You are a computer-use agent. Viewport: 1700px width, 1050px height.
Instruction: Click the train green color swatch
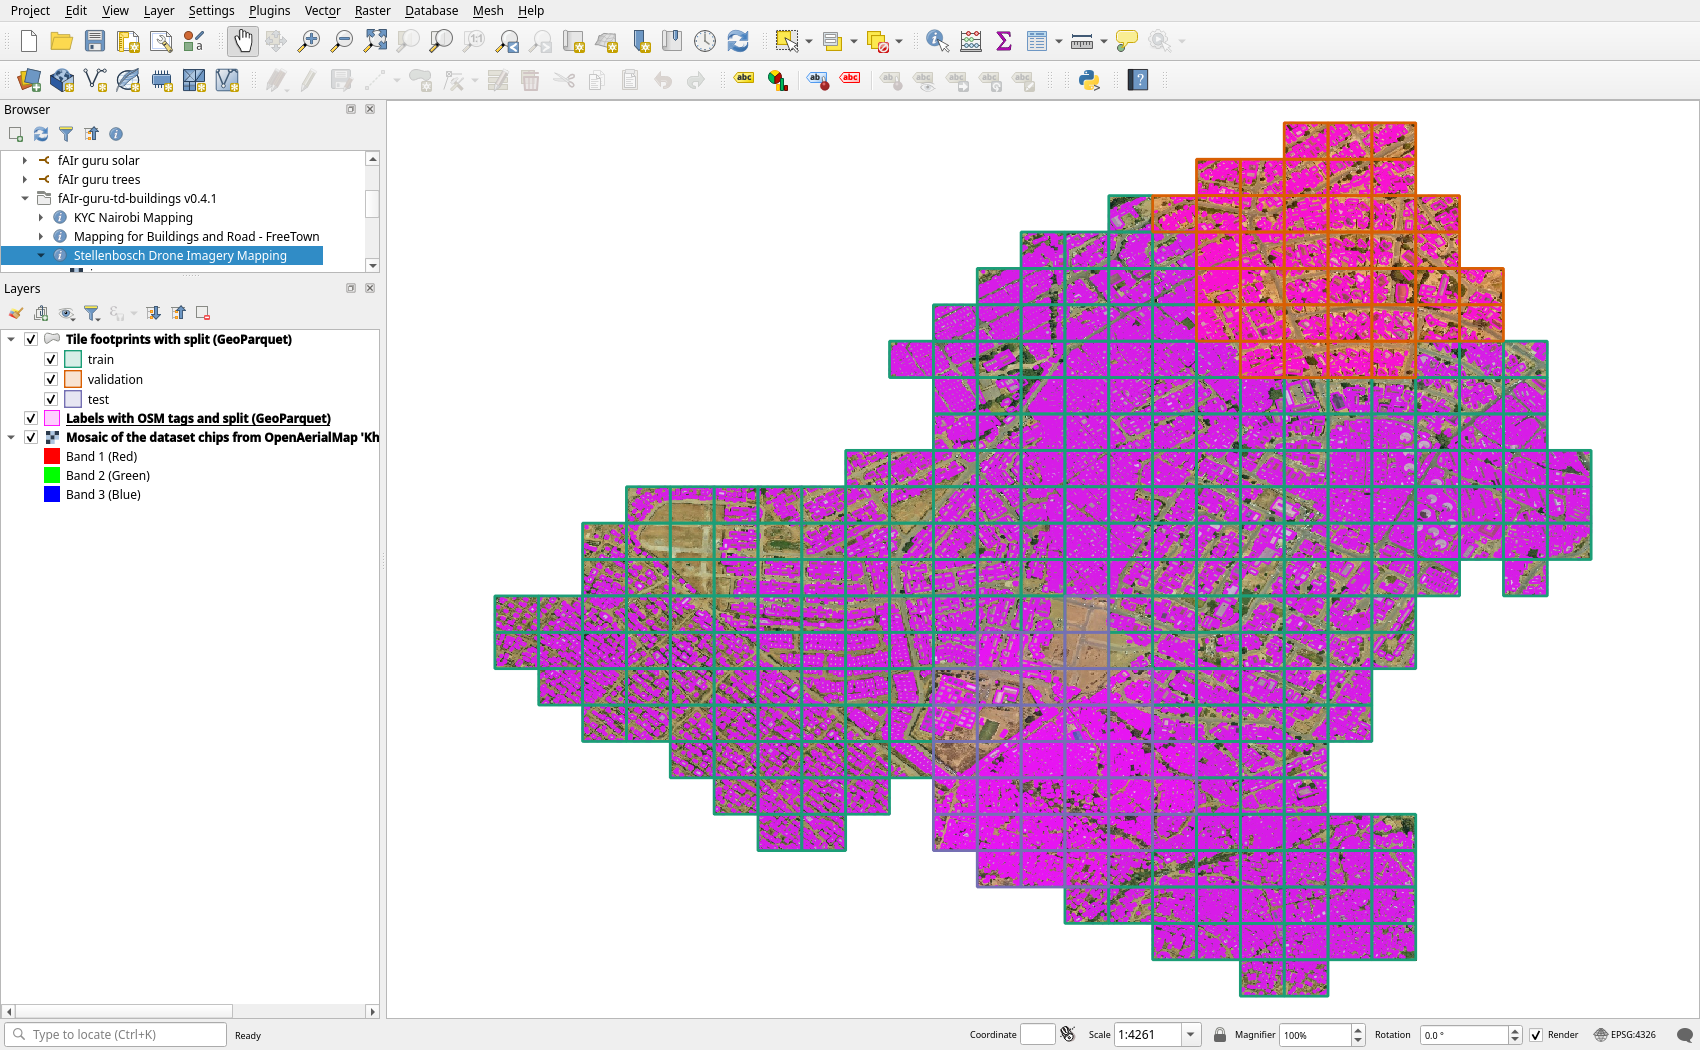coord(73,359)
